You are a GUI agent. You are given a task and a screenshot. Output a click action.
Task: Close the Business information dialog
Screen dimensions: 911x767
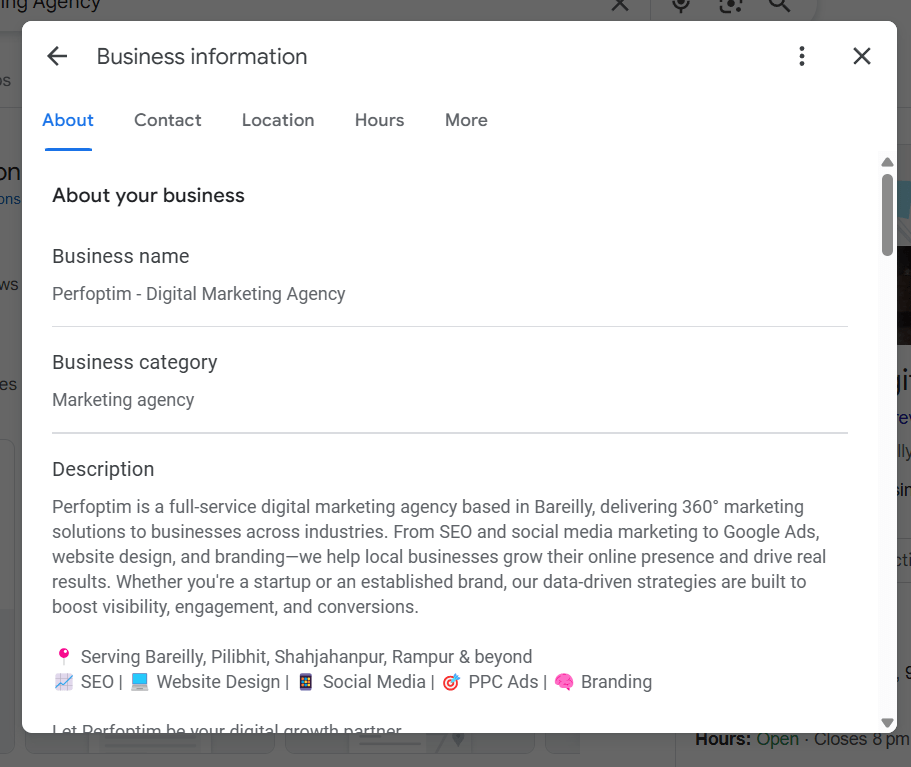click(x=862, y=56)
